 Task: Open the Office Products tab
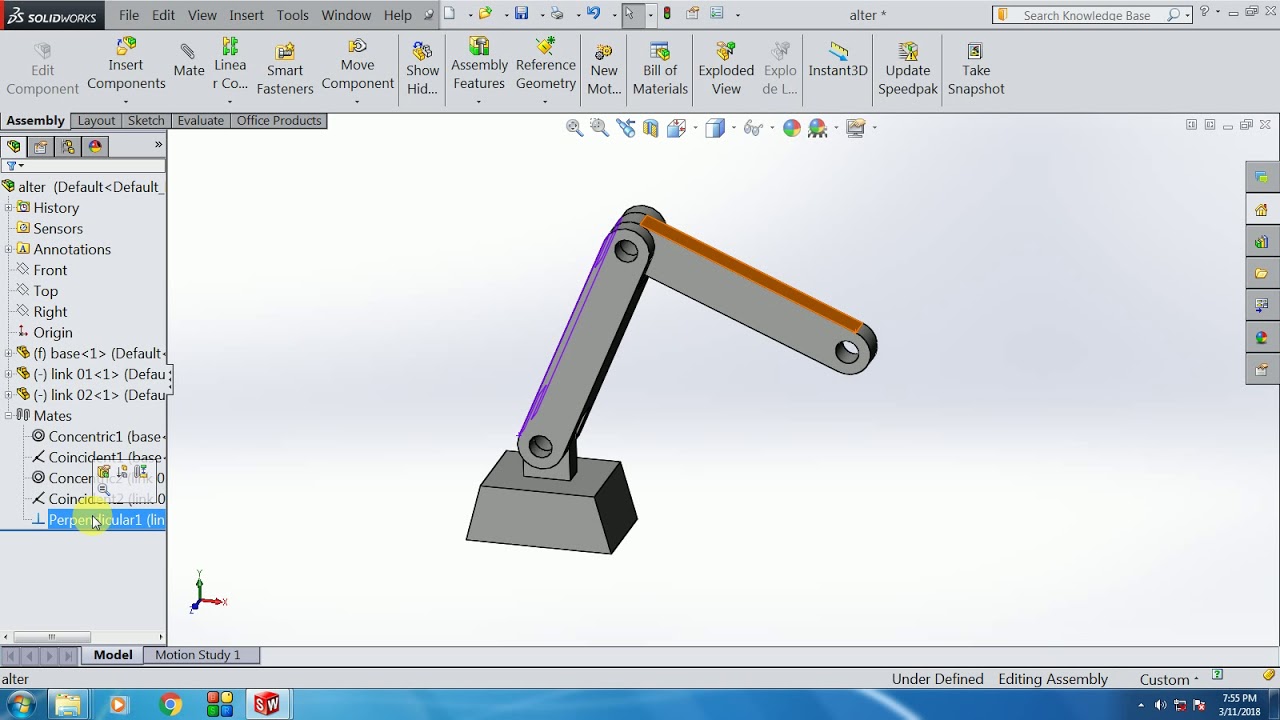point(279,120)
